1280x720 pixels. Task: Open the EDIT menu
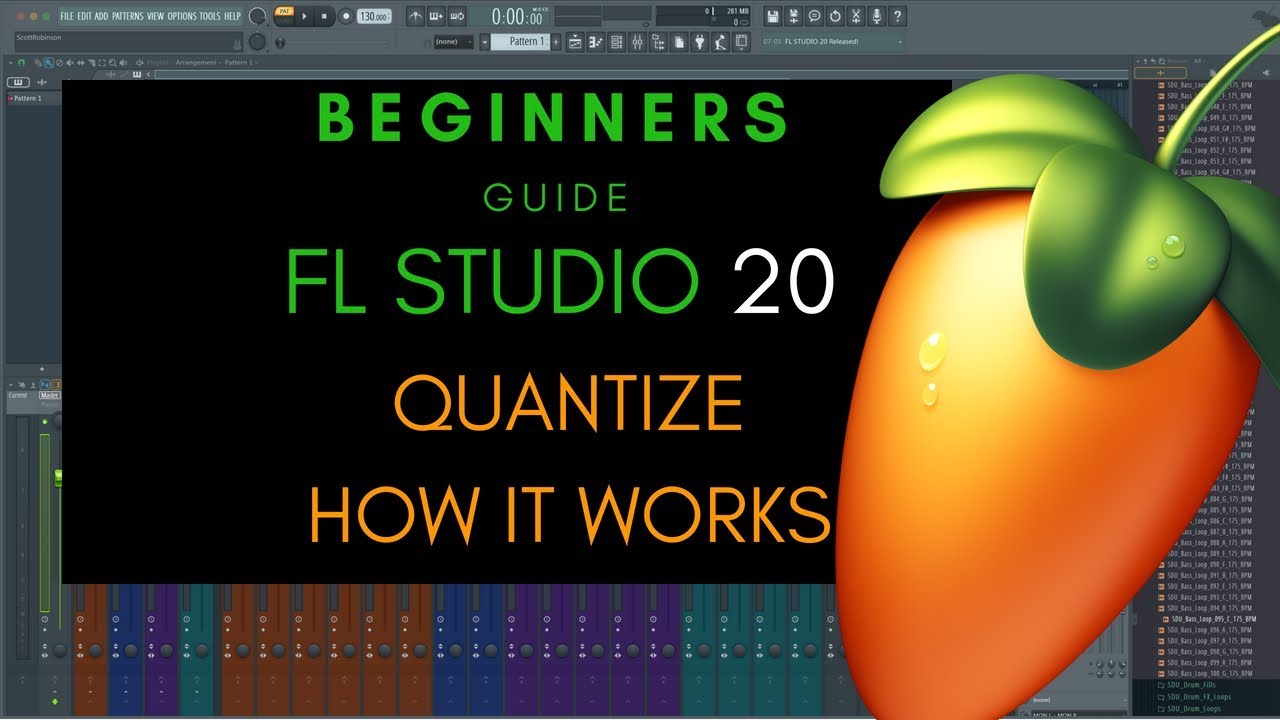(84, 16)
